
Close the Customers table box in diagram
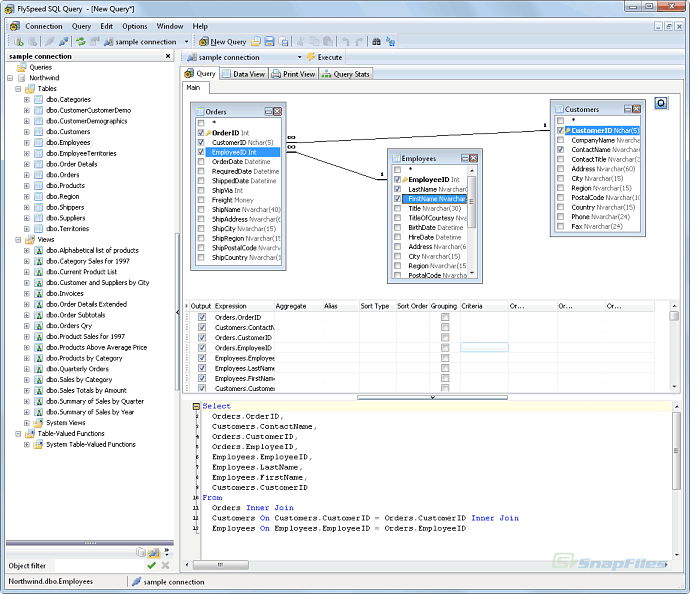(636, 109)
